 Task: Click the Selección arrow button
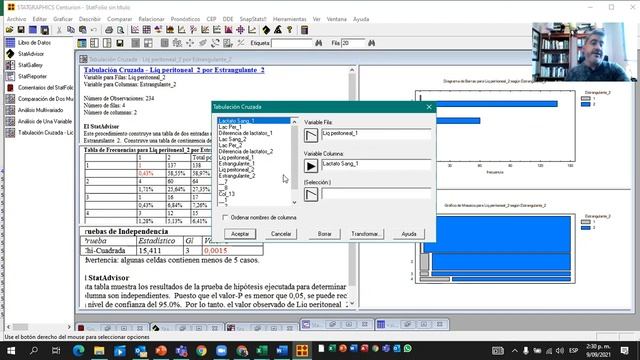(x=311, y=194)
